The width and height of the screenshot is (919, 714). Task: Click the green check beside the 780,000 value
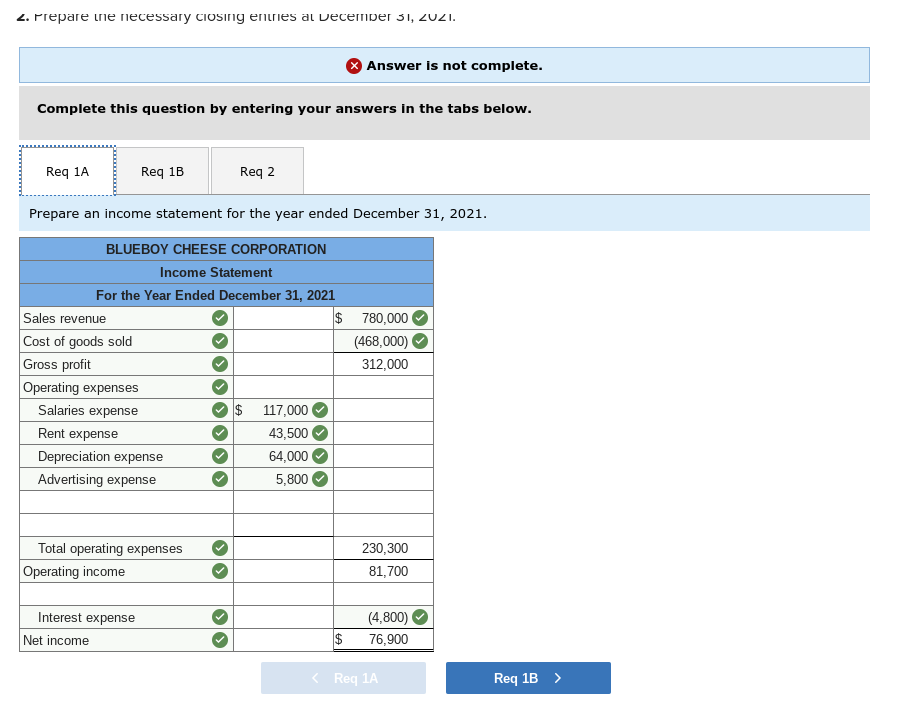pyautogui.click(x=420, y=318)
